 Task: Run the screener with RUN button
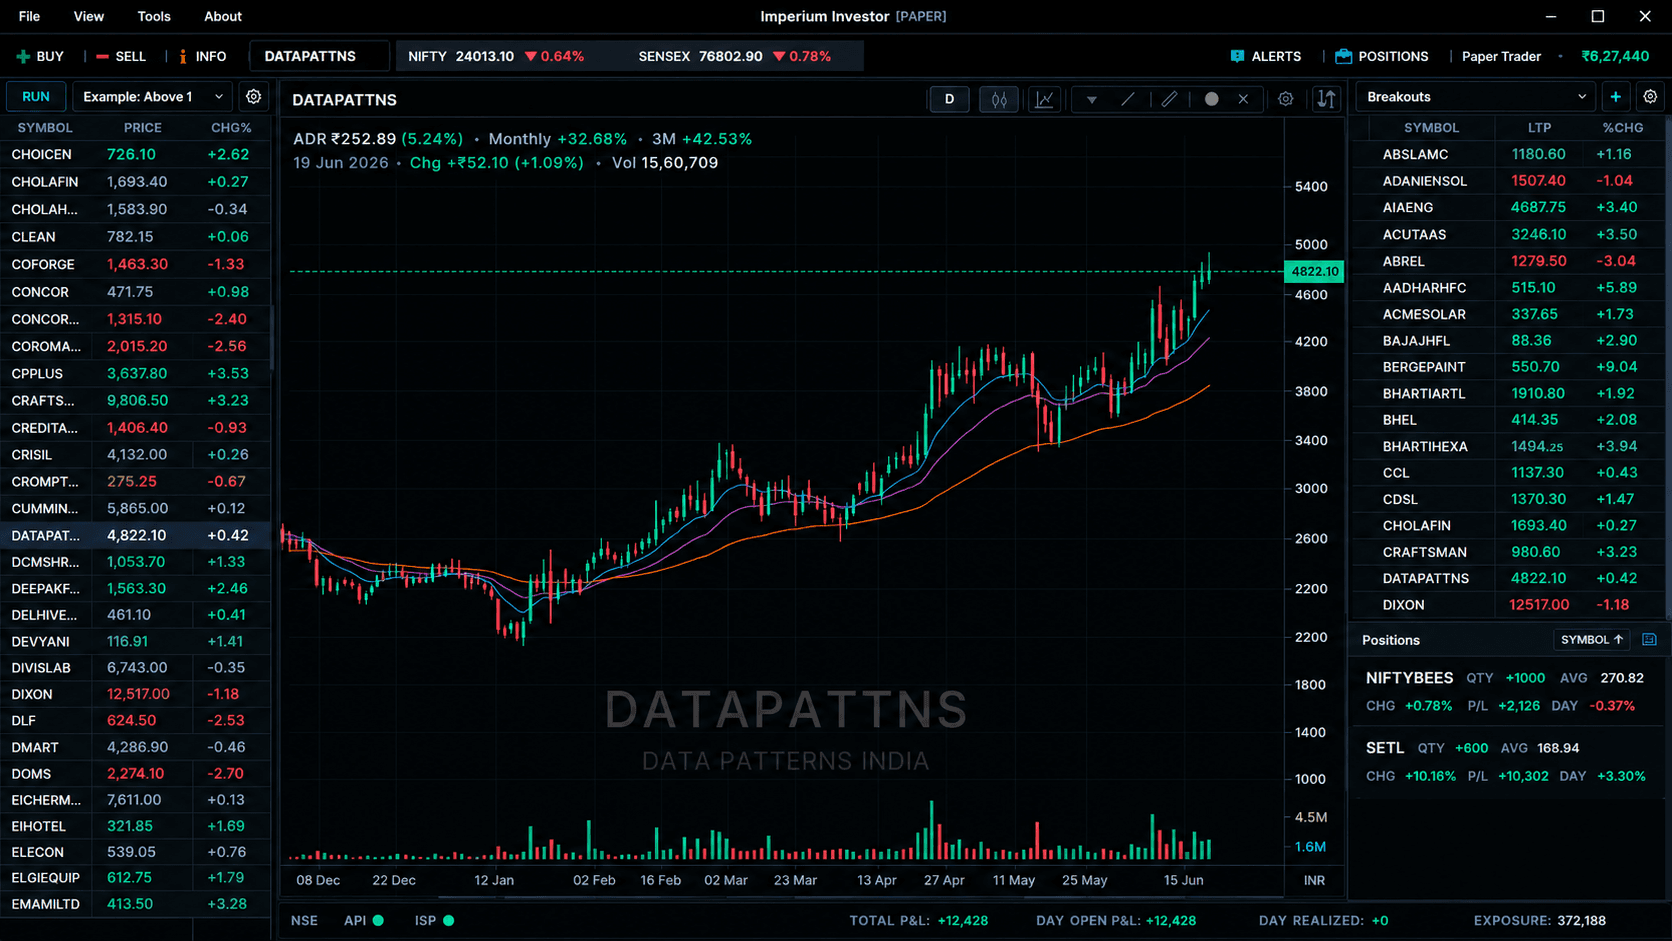pyautogui.click(x=36, y=97)
